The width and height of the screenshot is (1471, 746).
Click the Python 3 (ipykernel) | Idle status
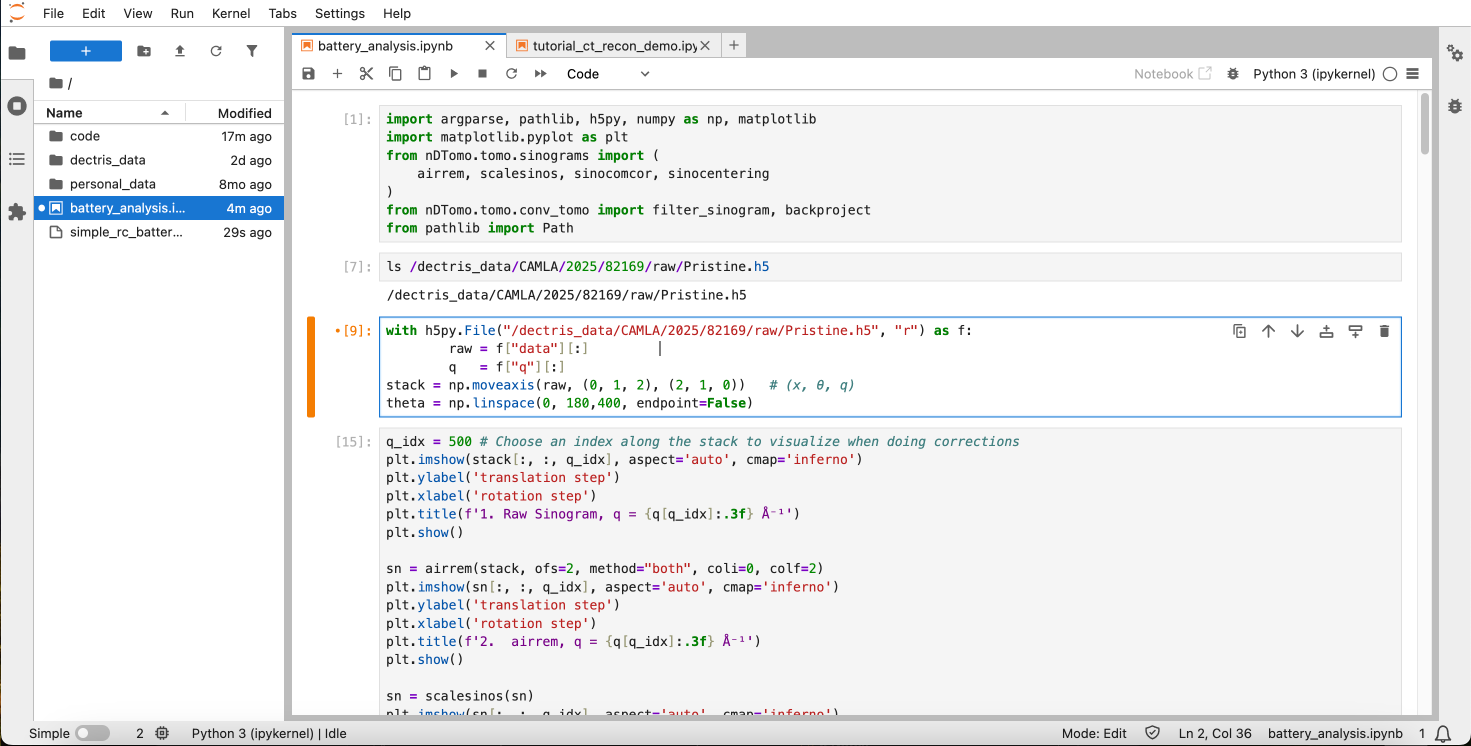coord(269,733)
